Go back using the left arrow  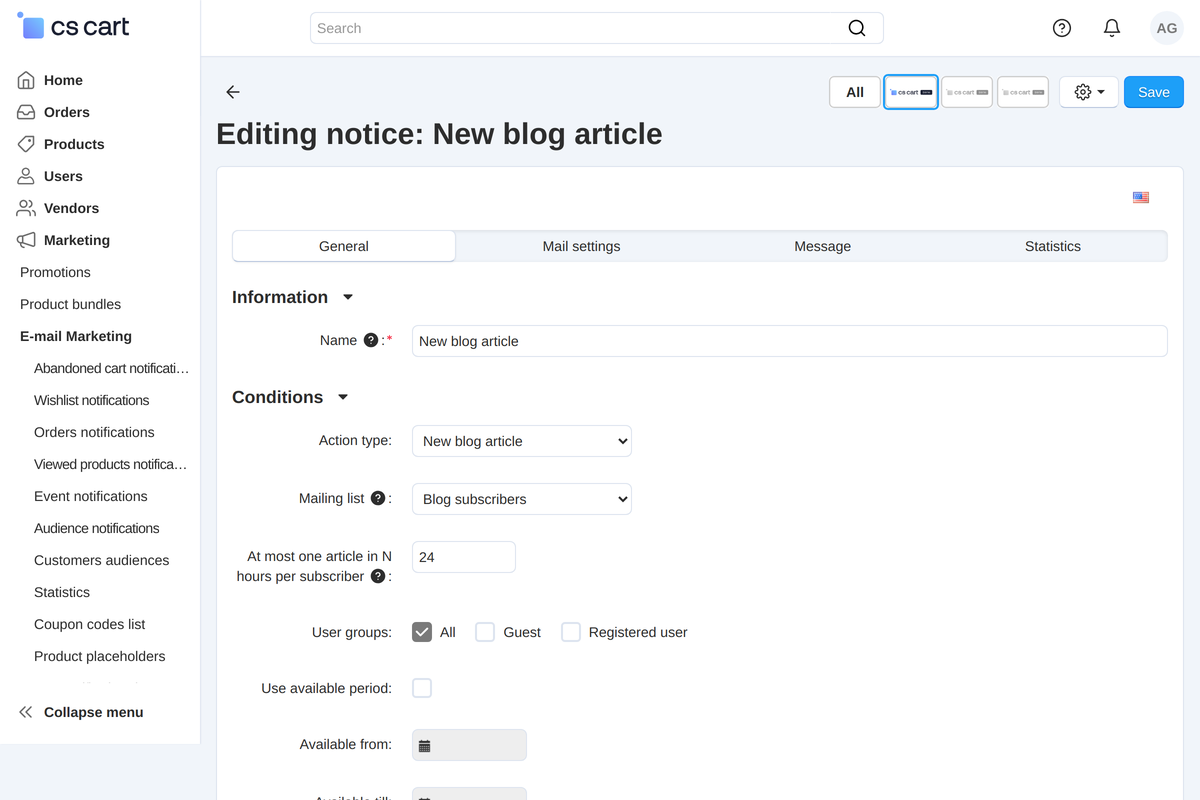click(x=233, y=92)
